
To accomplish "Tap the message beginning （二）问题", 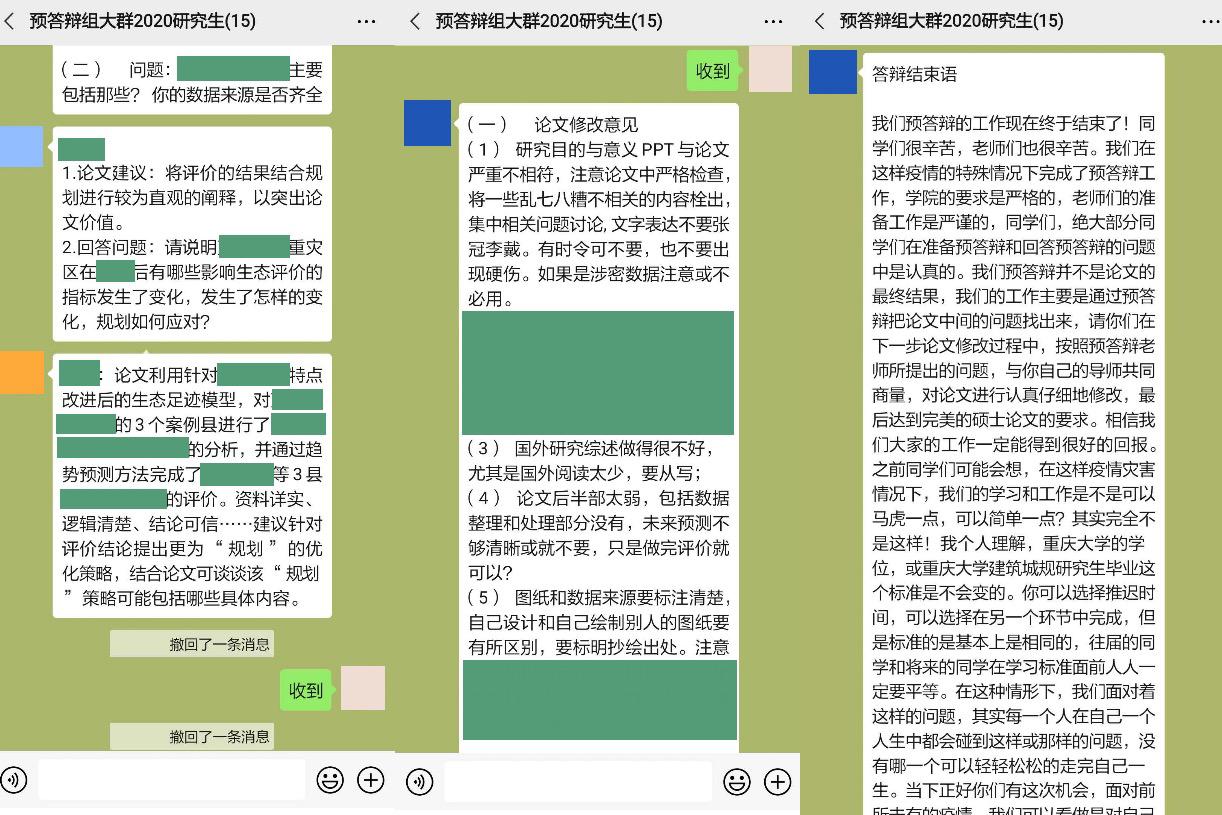I will 192,82.
